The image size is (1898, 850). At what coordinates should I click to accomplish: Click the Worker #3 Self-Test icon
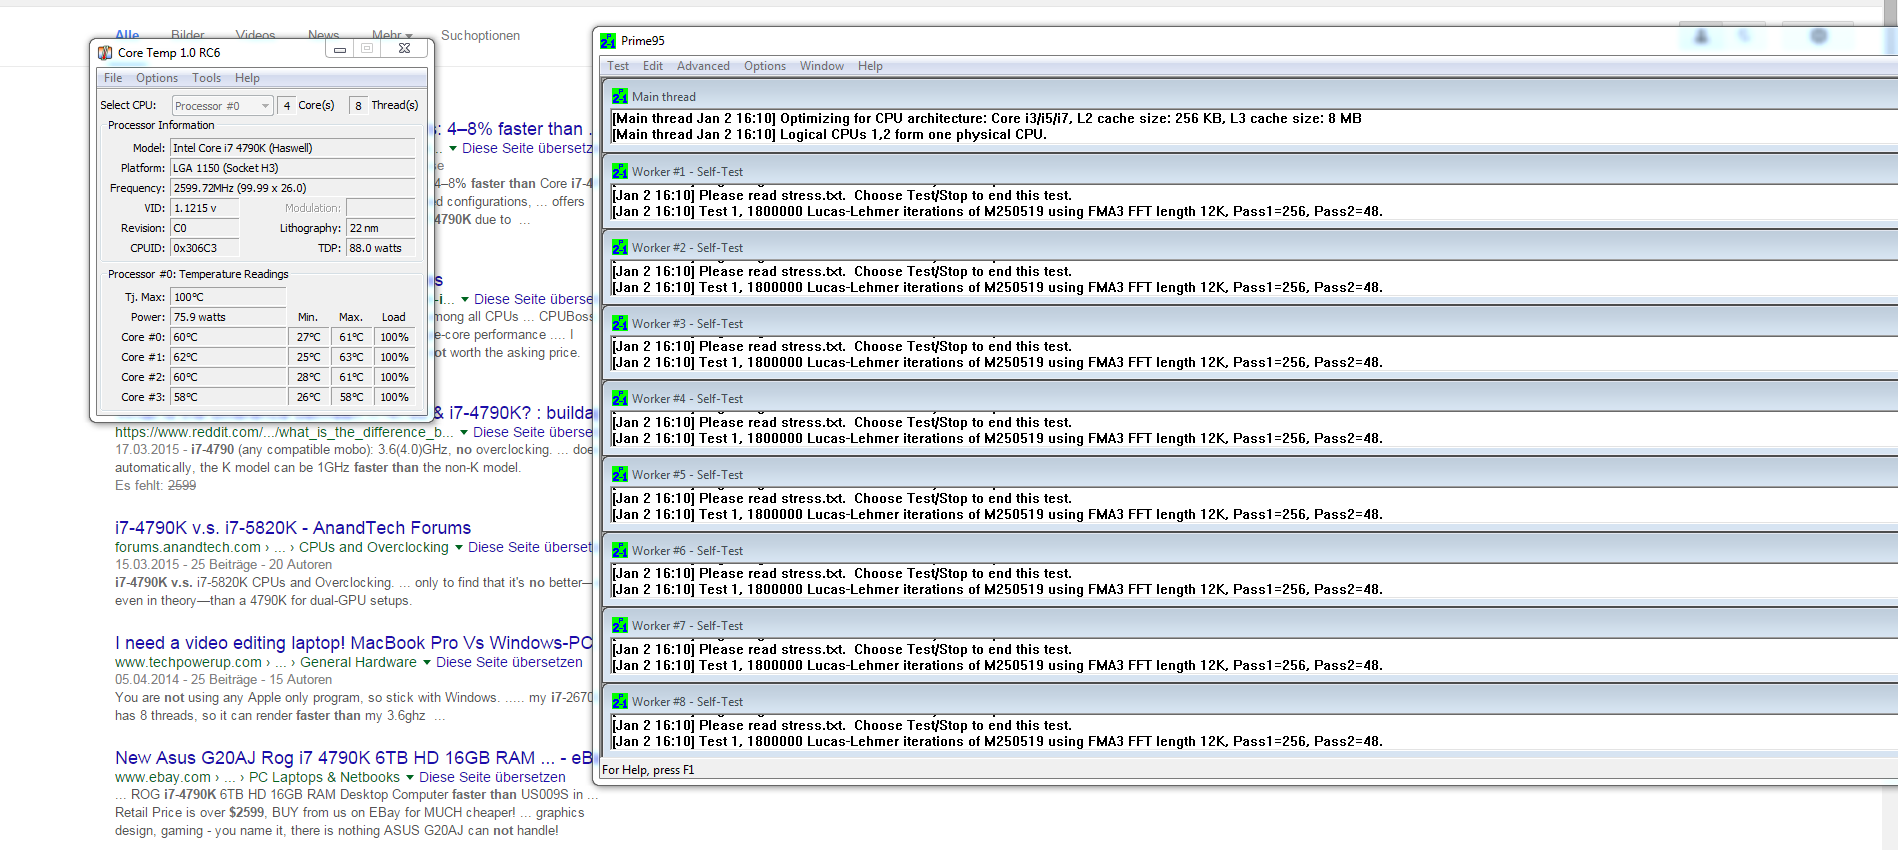[x=620, y=324]
